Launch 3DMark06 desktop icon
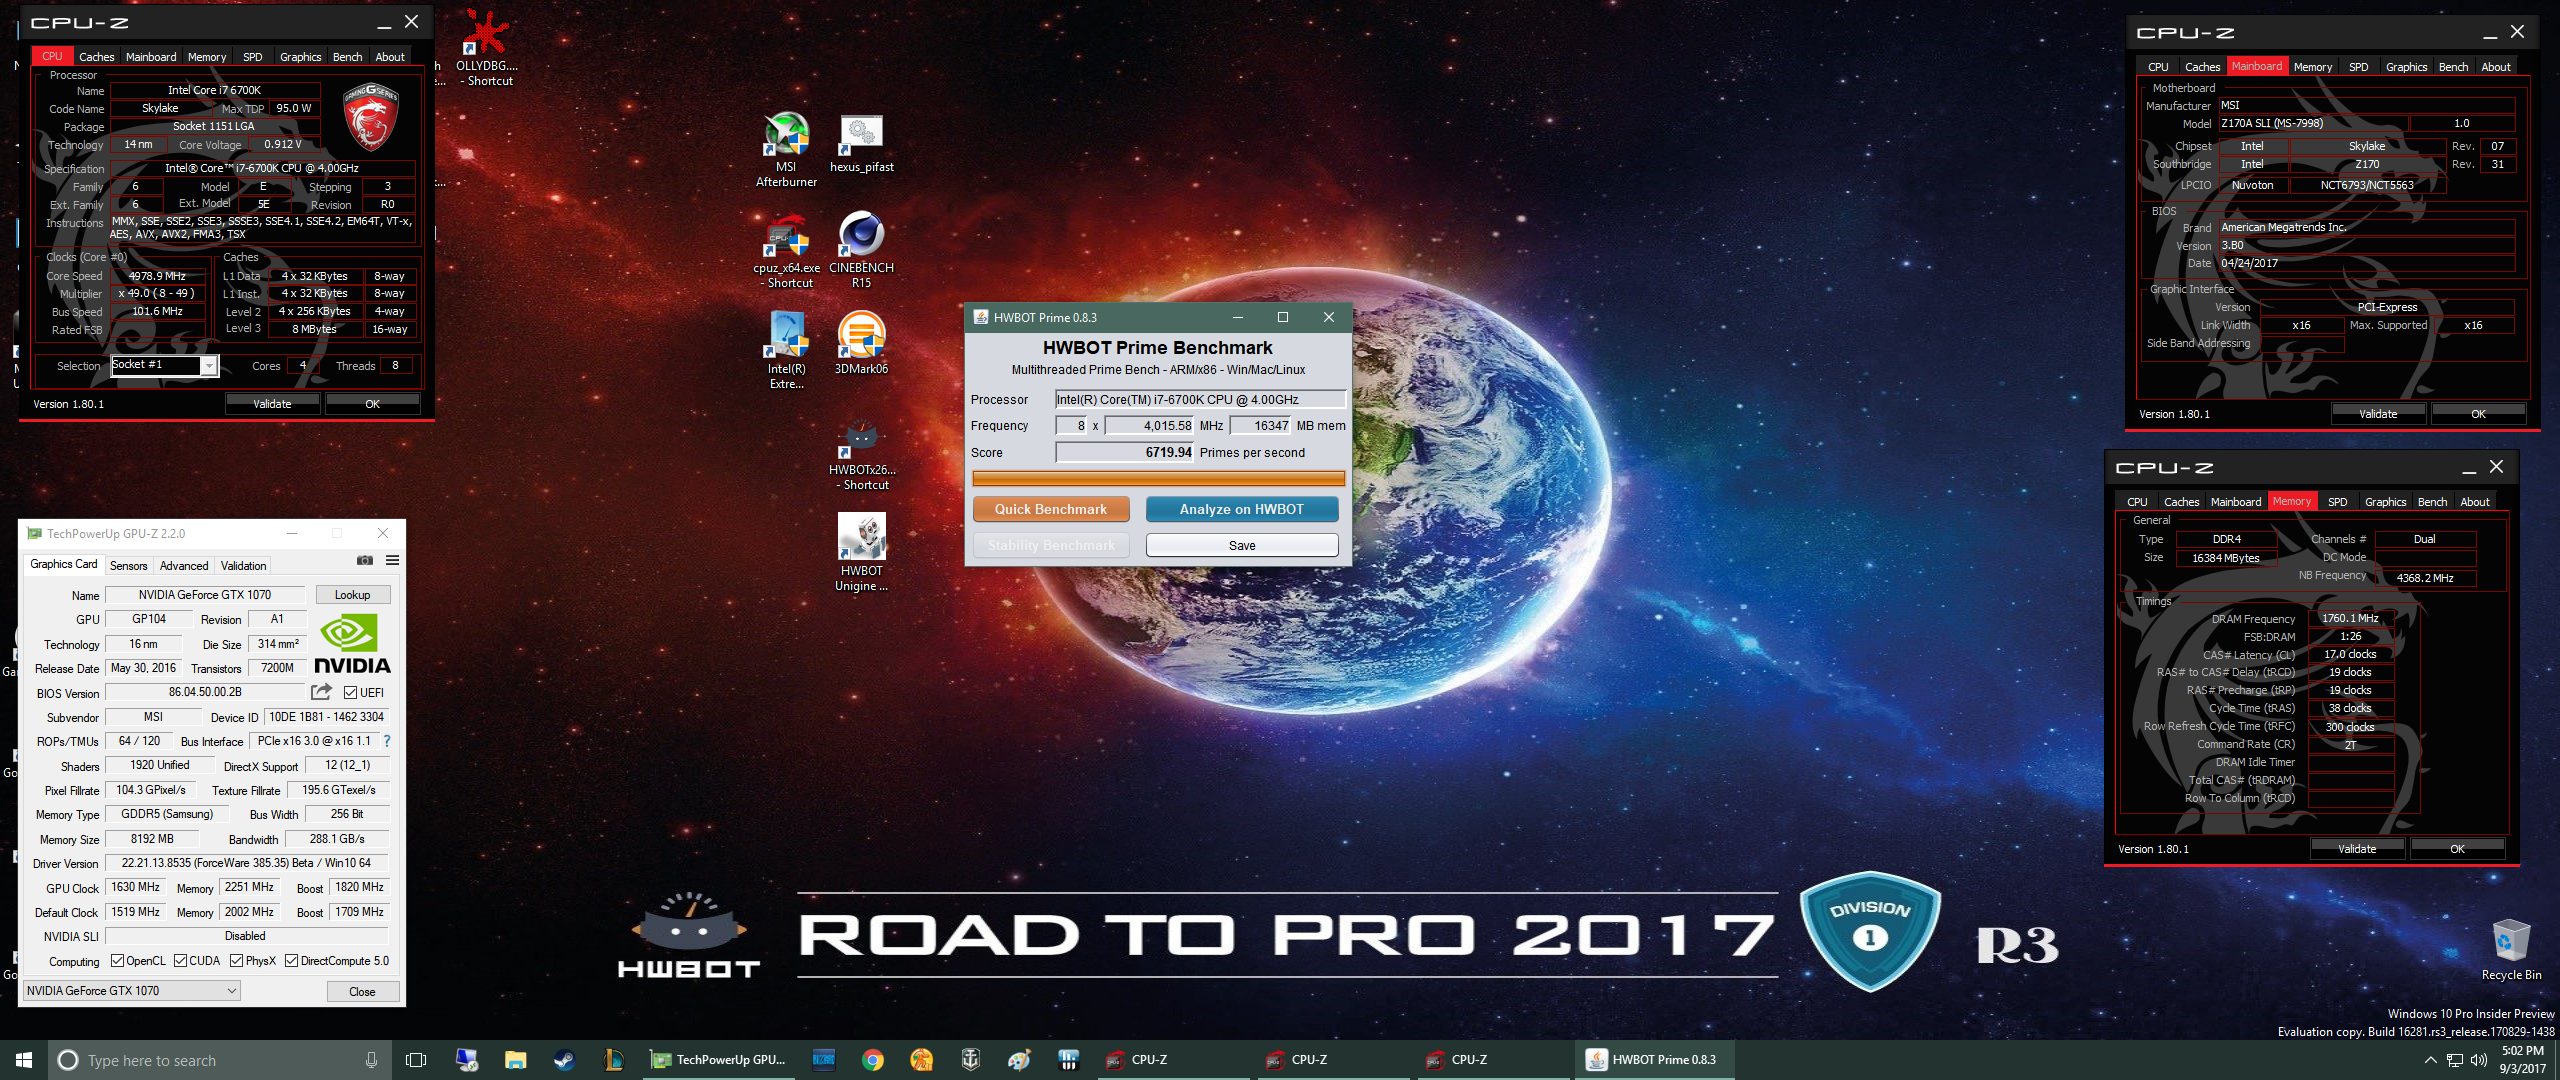The width and height of the screenshot is (2560, 1080). [861, 344]
